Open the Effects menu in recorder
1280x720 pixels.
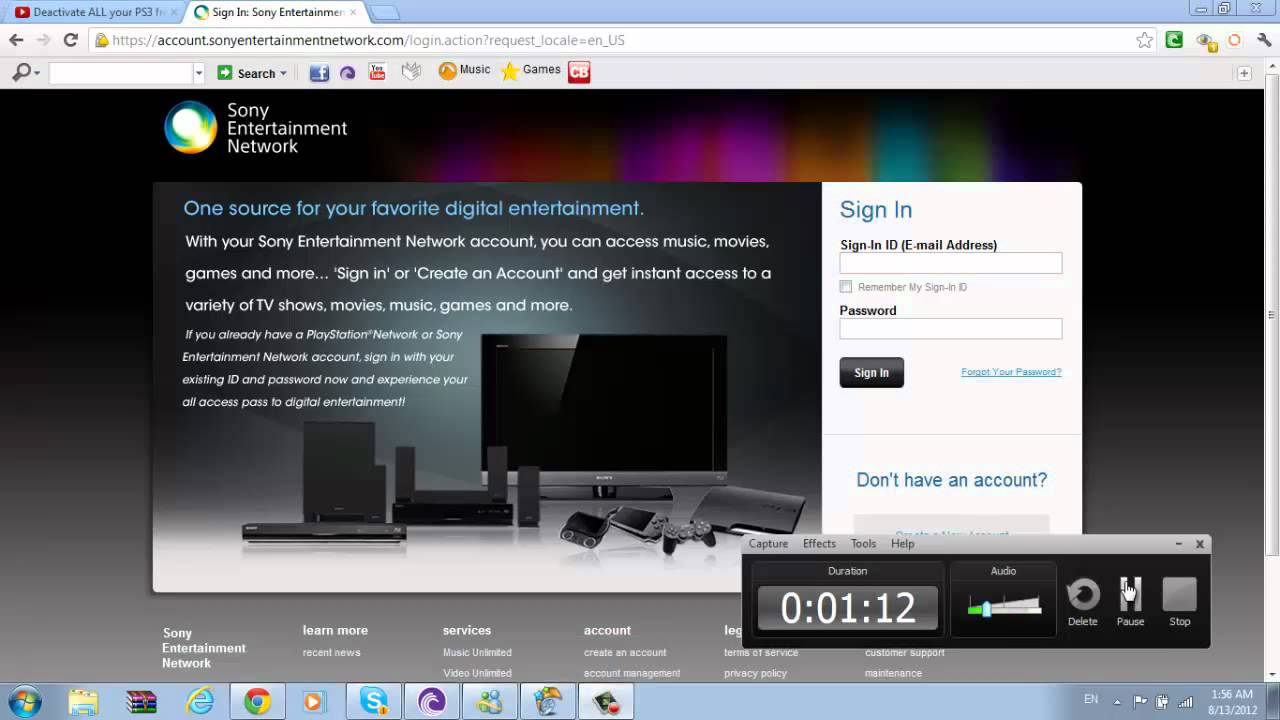click(x=819, y=543)
